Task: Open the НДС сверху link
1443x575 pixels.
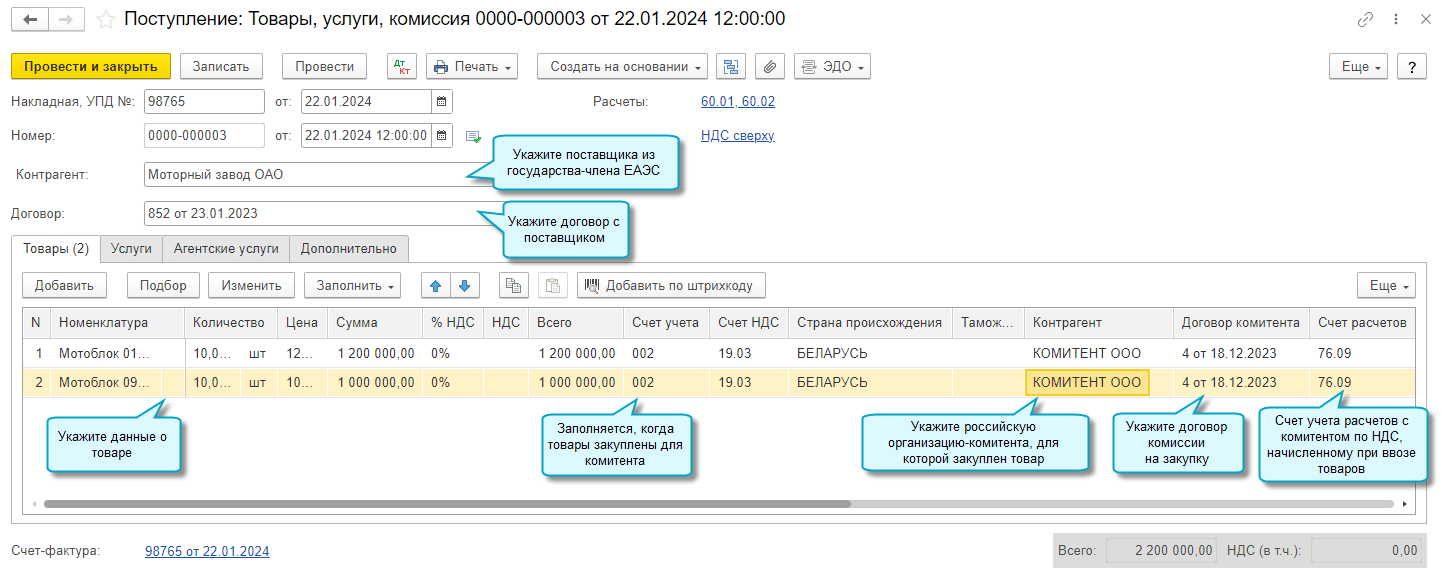Action: (x=738, y=136)
